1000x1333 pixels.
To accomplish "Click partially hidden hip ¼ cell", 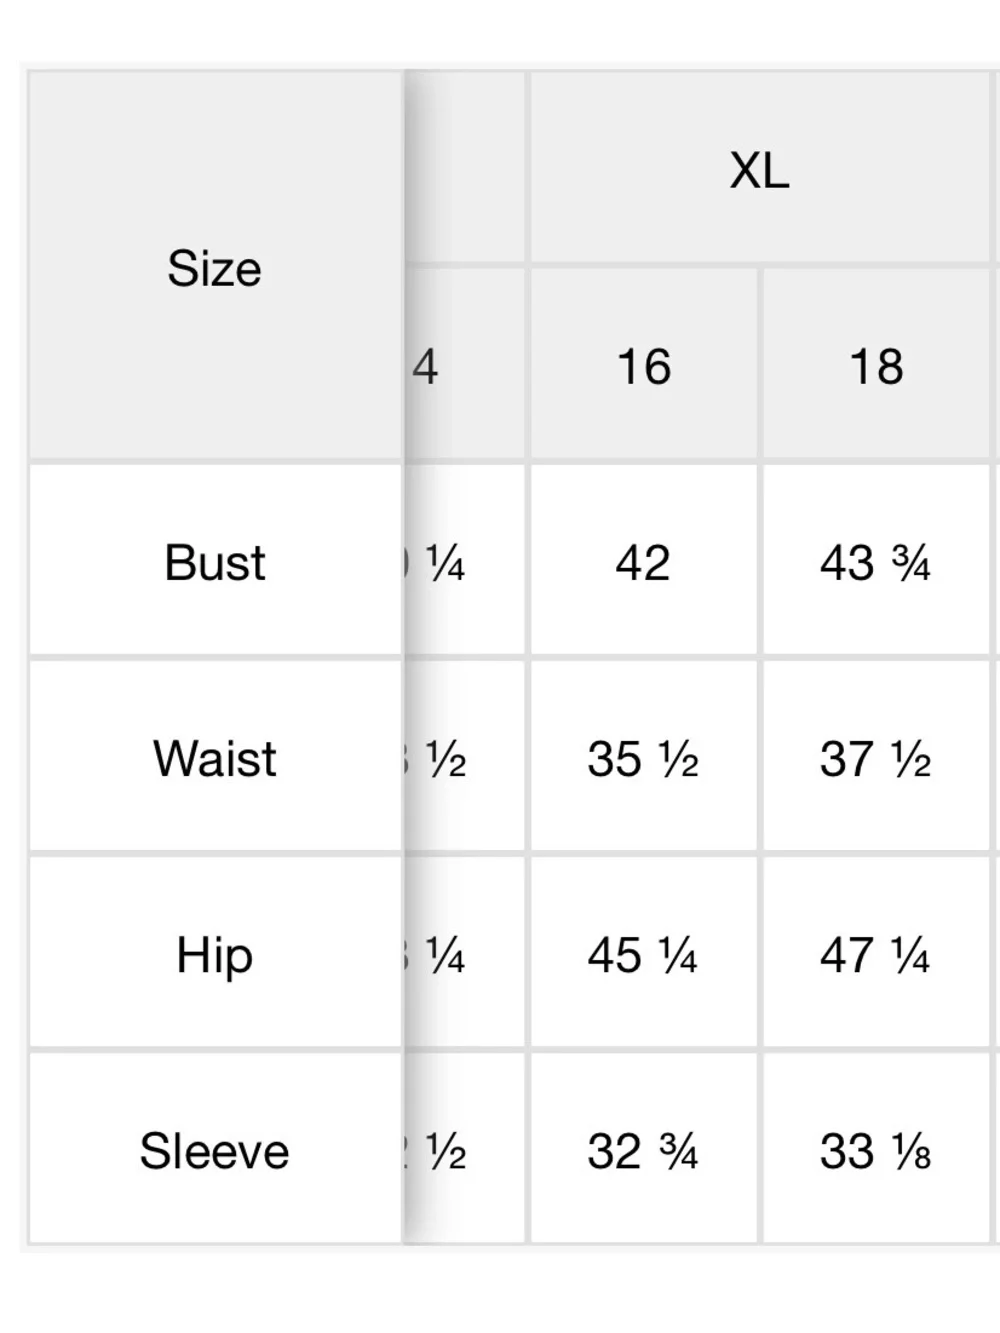I will point(465,954).
